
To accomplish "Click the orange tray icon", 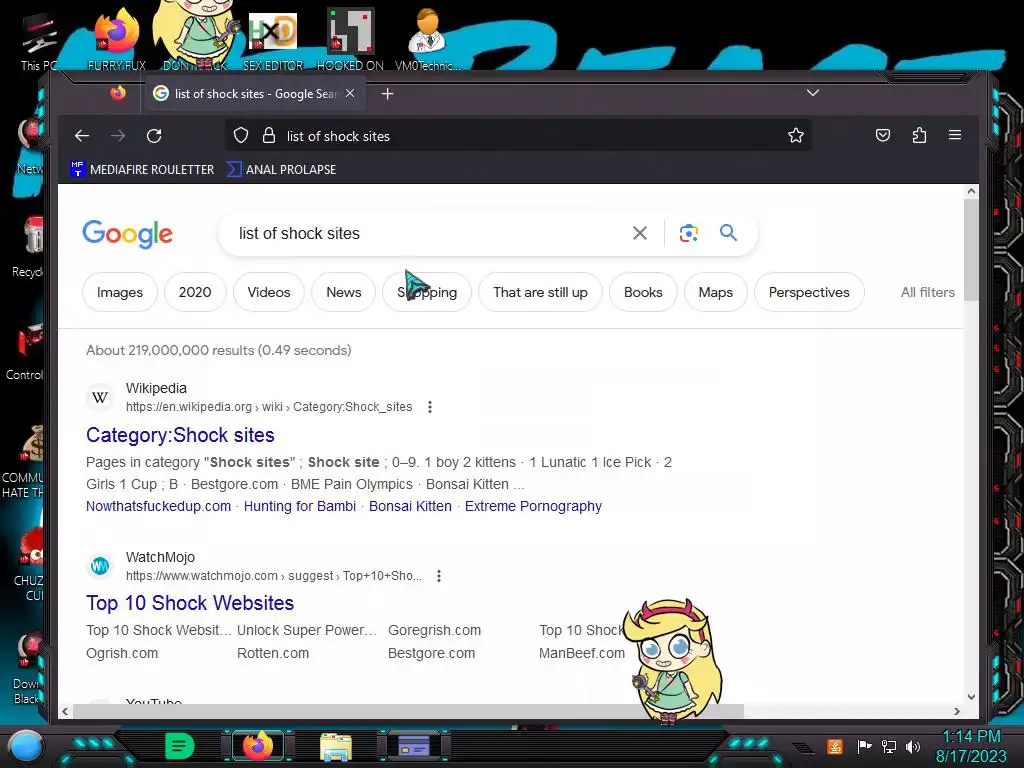I will 835,746.
